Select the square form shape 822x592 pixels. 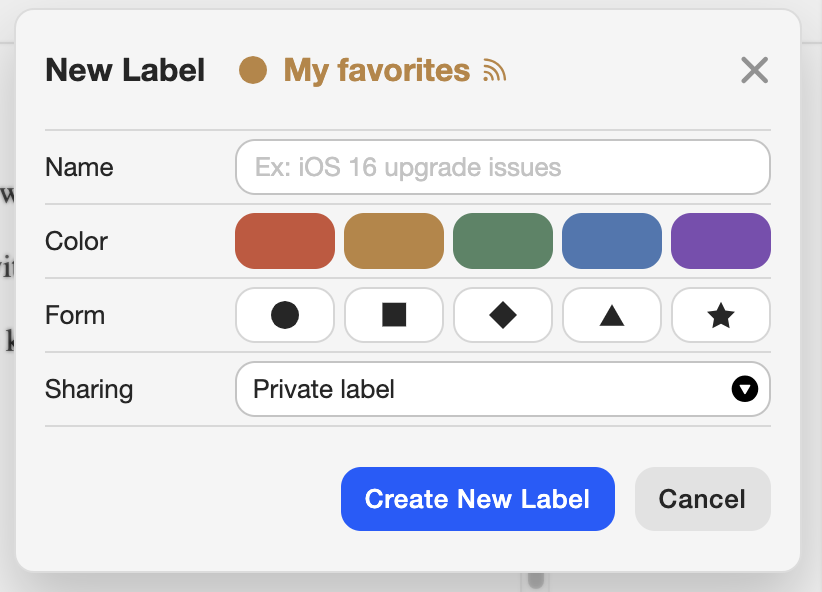(394, 315)
